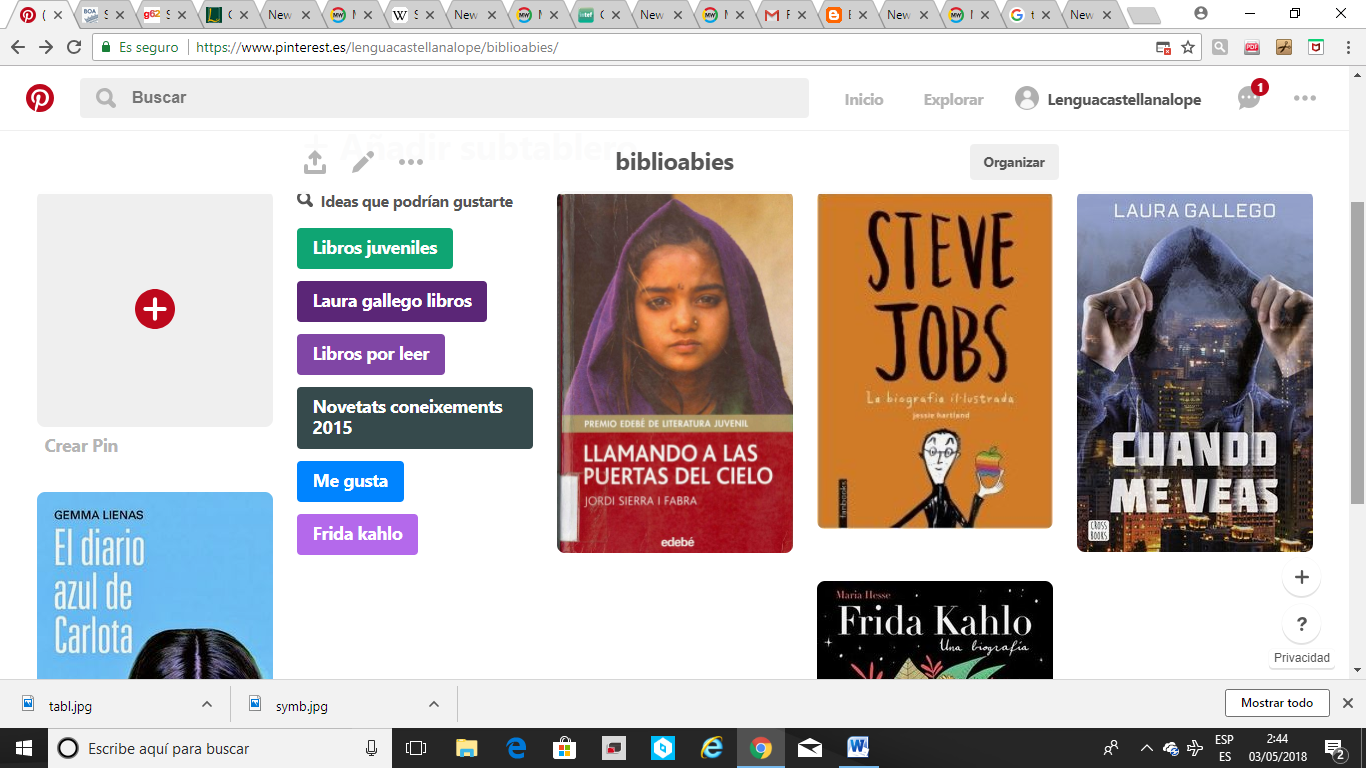Open board options three-dots beside pencil
The width and height of the screenshot is (1366, 768).
tap(411, 162)
